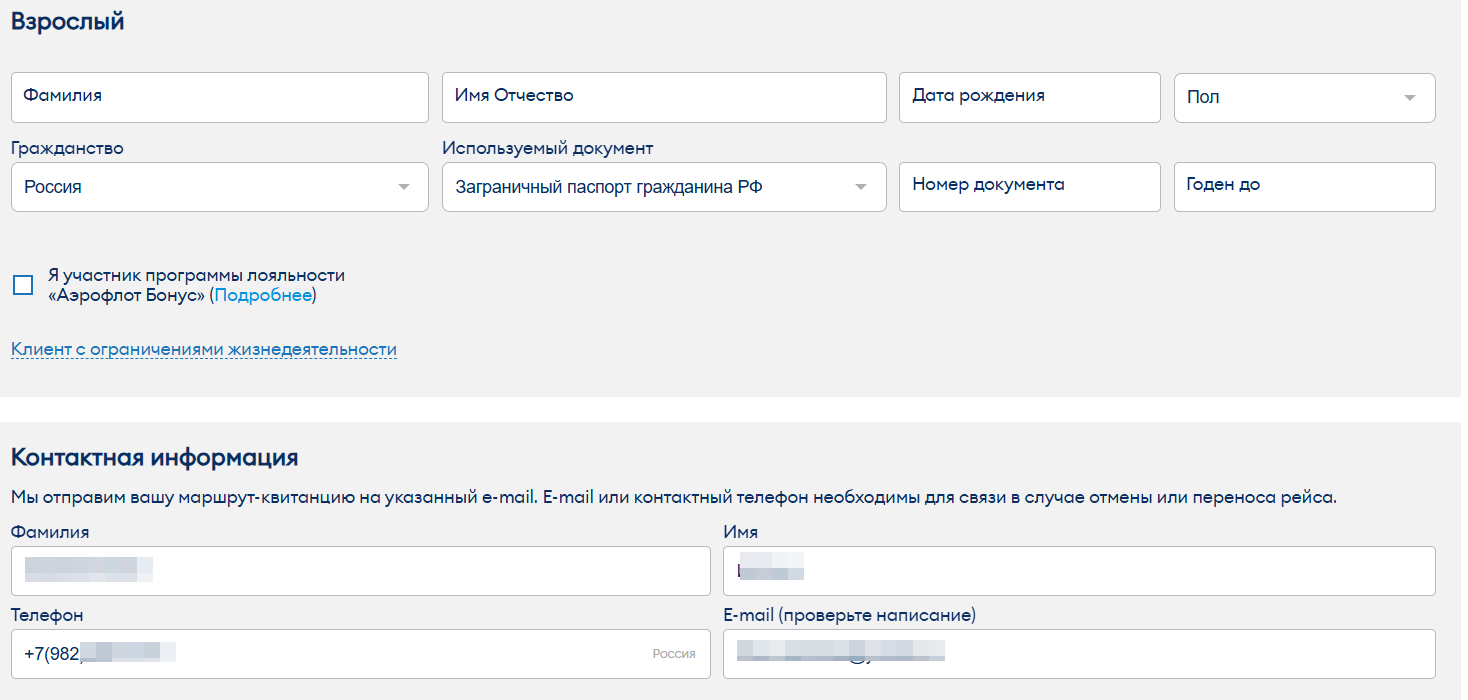
Task: Click the loyalty program label text
Action: 196,275
